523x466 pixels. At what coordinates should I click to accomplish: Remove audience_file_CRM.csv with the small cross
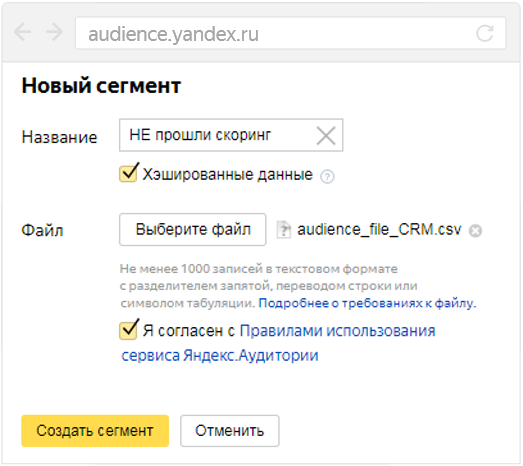(x=475, y=230)
